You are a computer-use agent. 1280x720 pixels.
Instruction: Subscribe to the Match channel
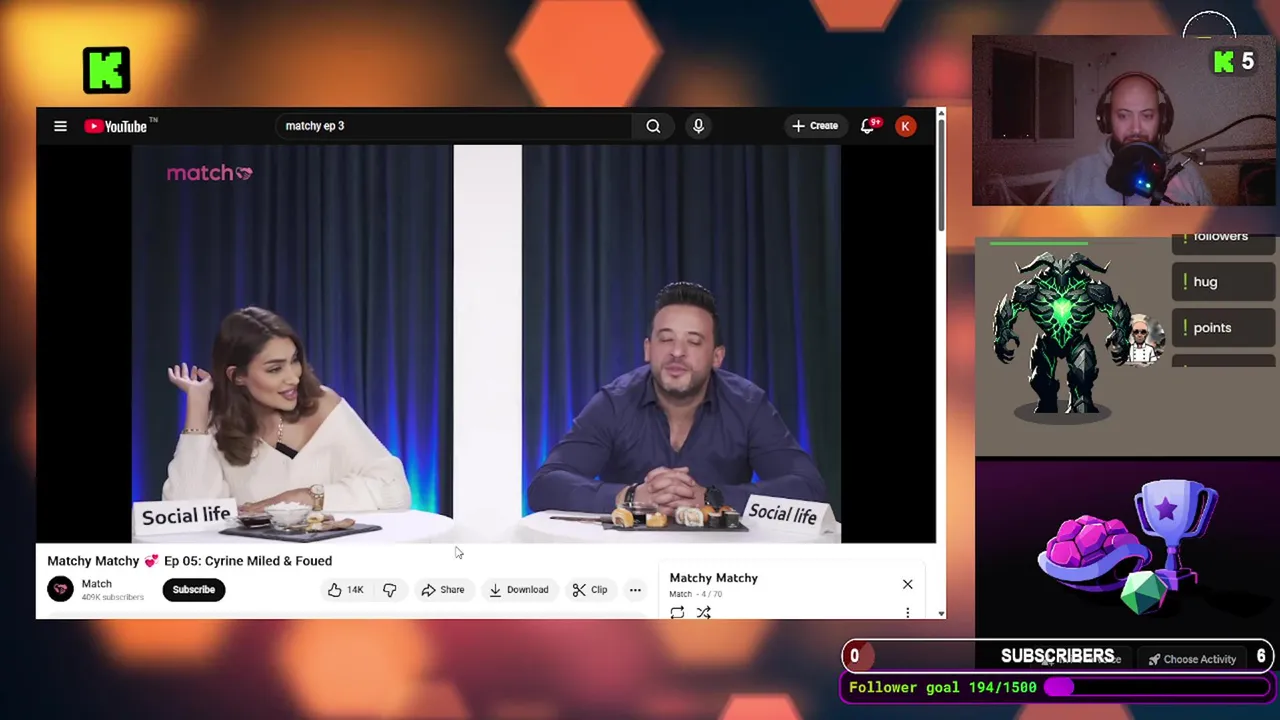193,589
